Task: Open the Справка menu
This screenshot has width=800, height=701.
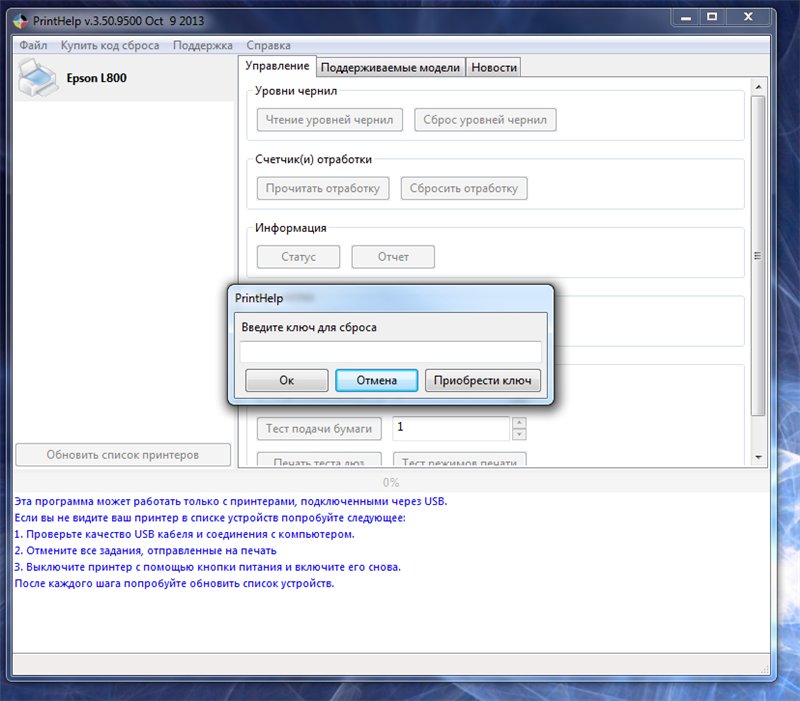Action: point(268,45)
